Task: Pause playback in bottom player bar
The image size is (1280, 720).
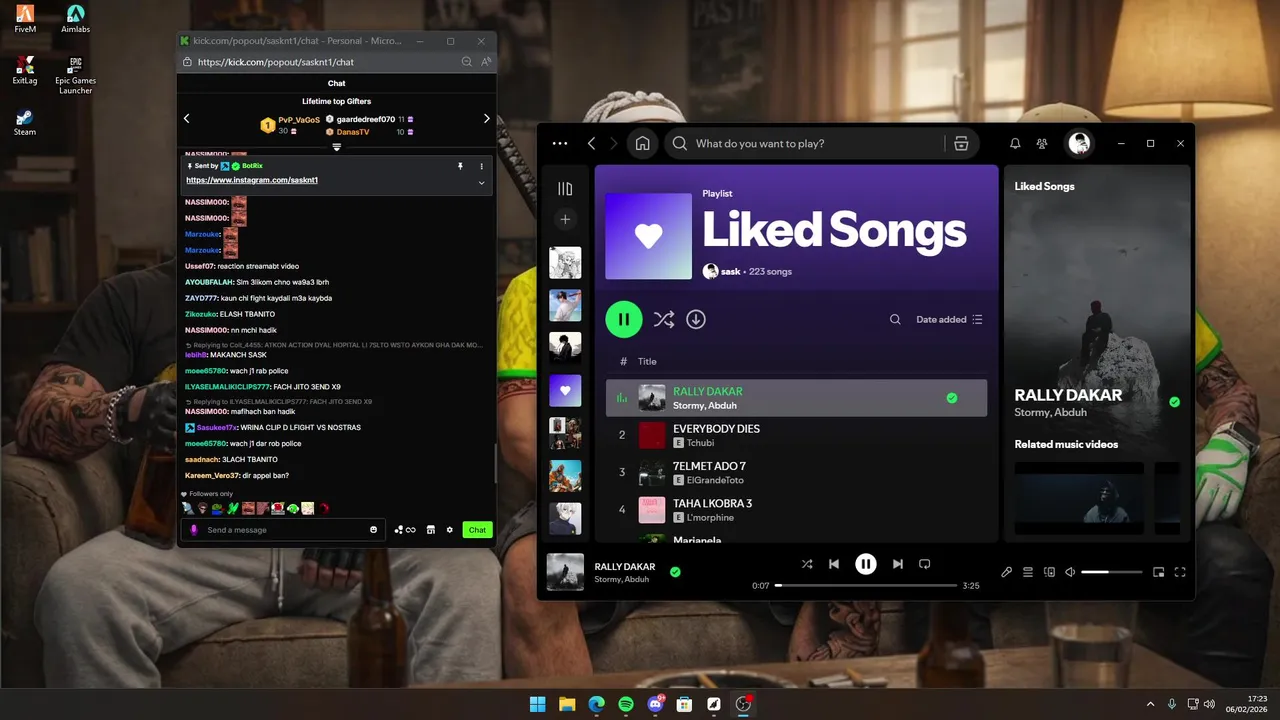Action: click(866, 564)
